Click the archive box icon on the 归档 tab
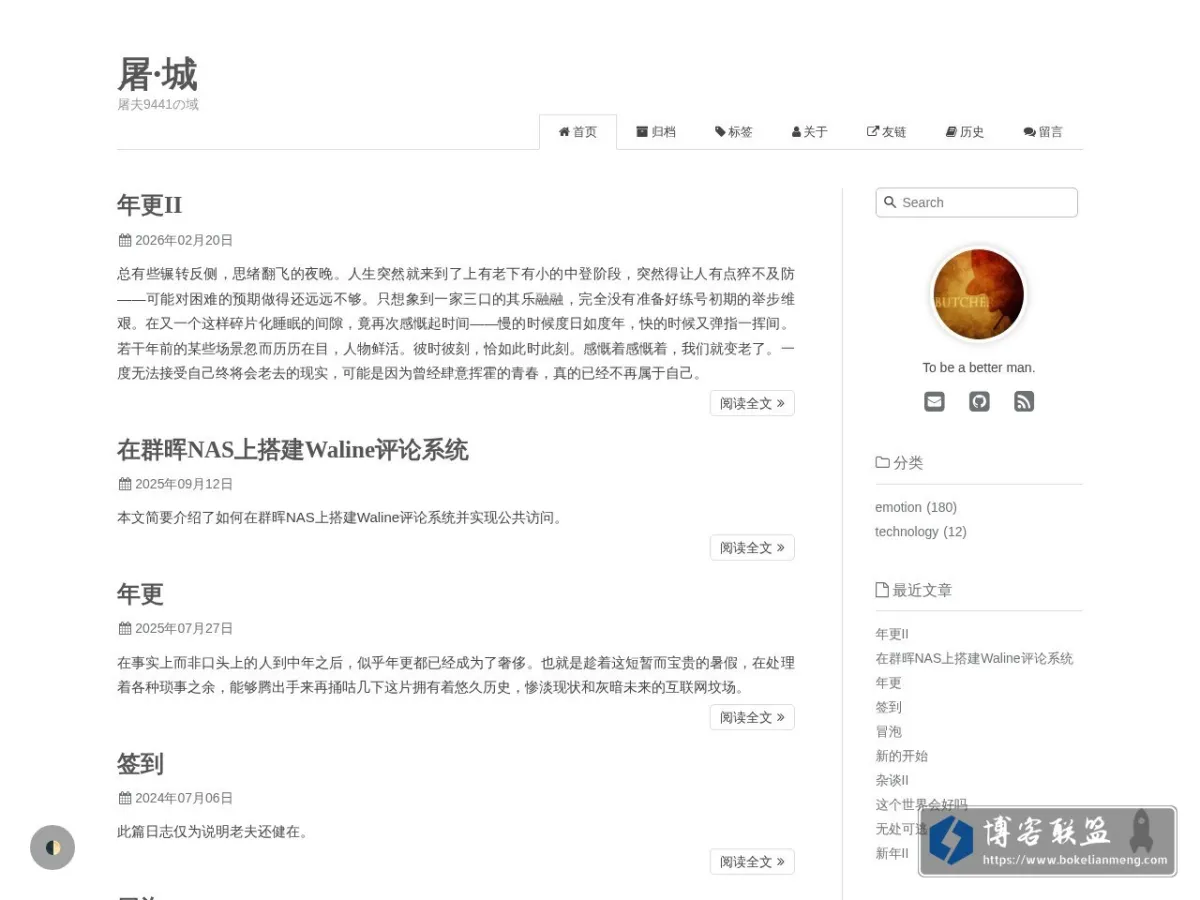The height and width of the screenshot is (900, 1200). point(642,132)
